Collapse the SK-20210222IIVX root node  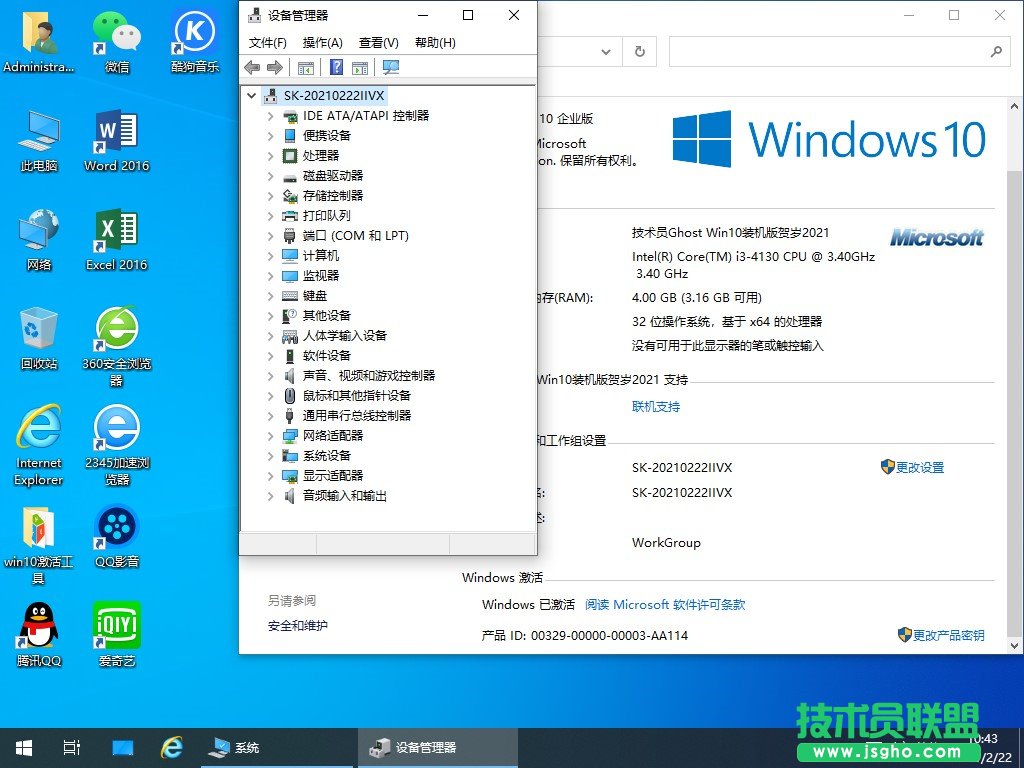(251, 96)
